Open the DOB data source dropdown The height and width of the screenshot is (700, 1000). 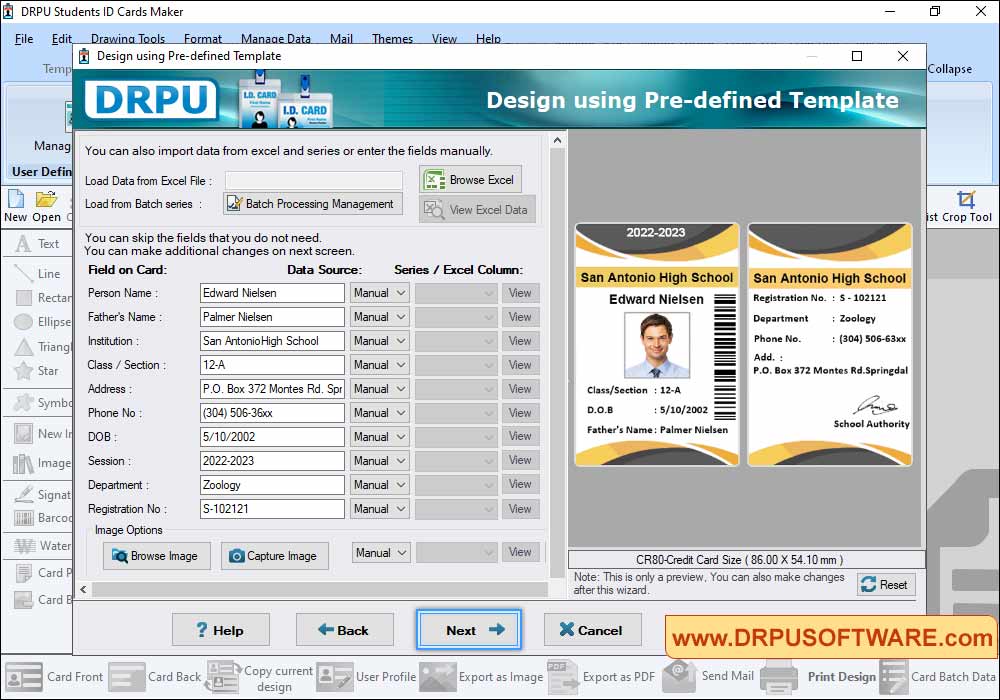tap(379, 437)
